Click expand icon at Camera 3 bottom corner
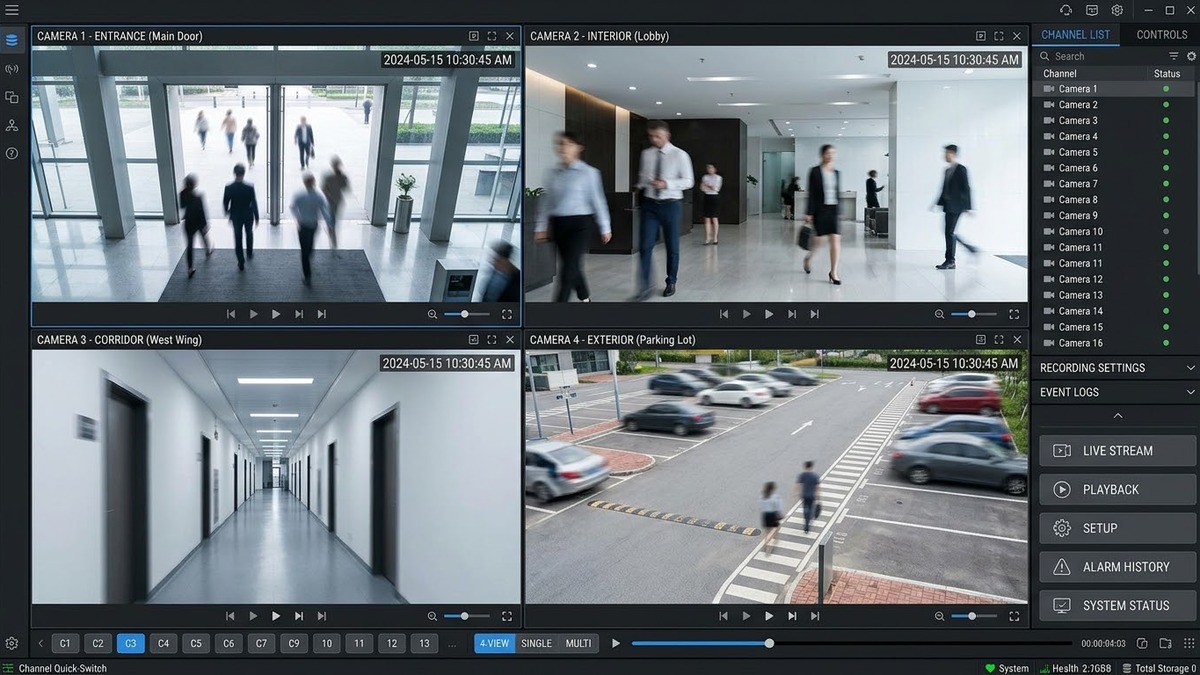The width and height of the screenshot is (1200, 675). tap(507, 616)
